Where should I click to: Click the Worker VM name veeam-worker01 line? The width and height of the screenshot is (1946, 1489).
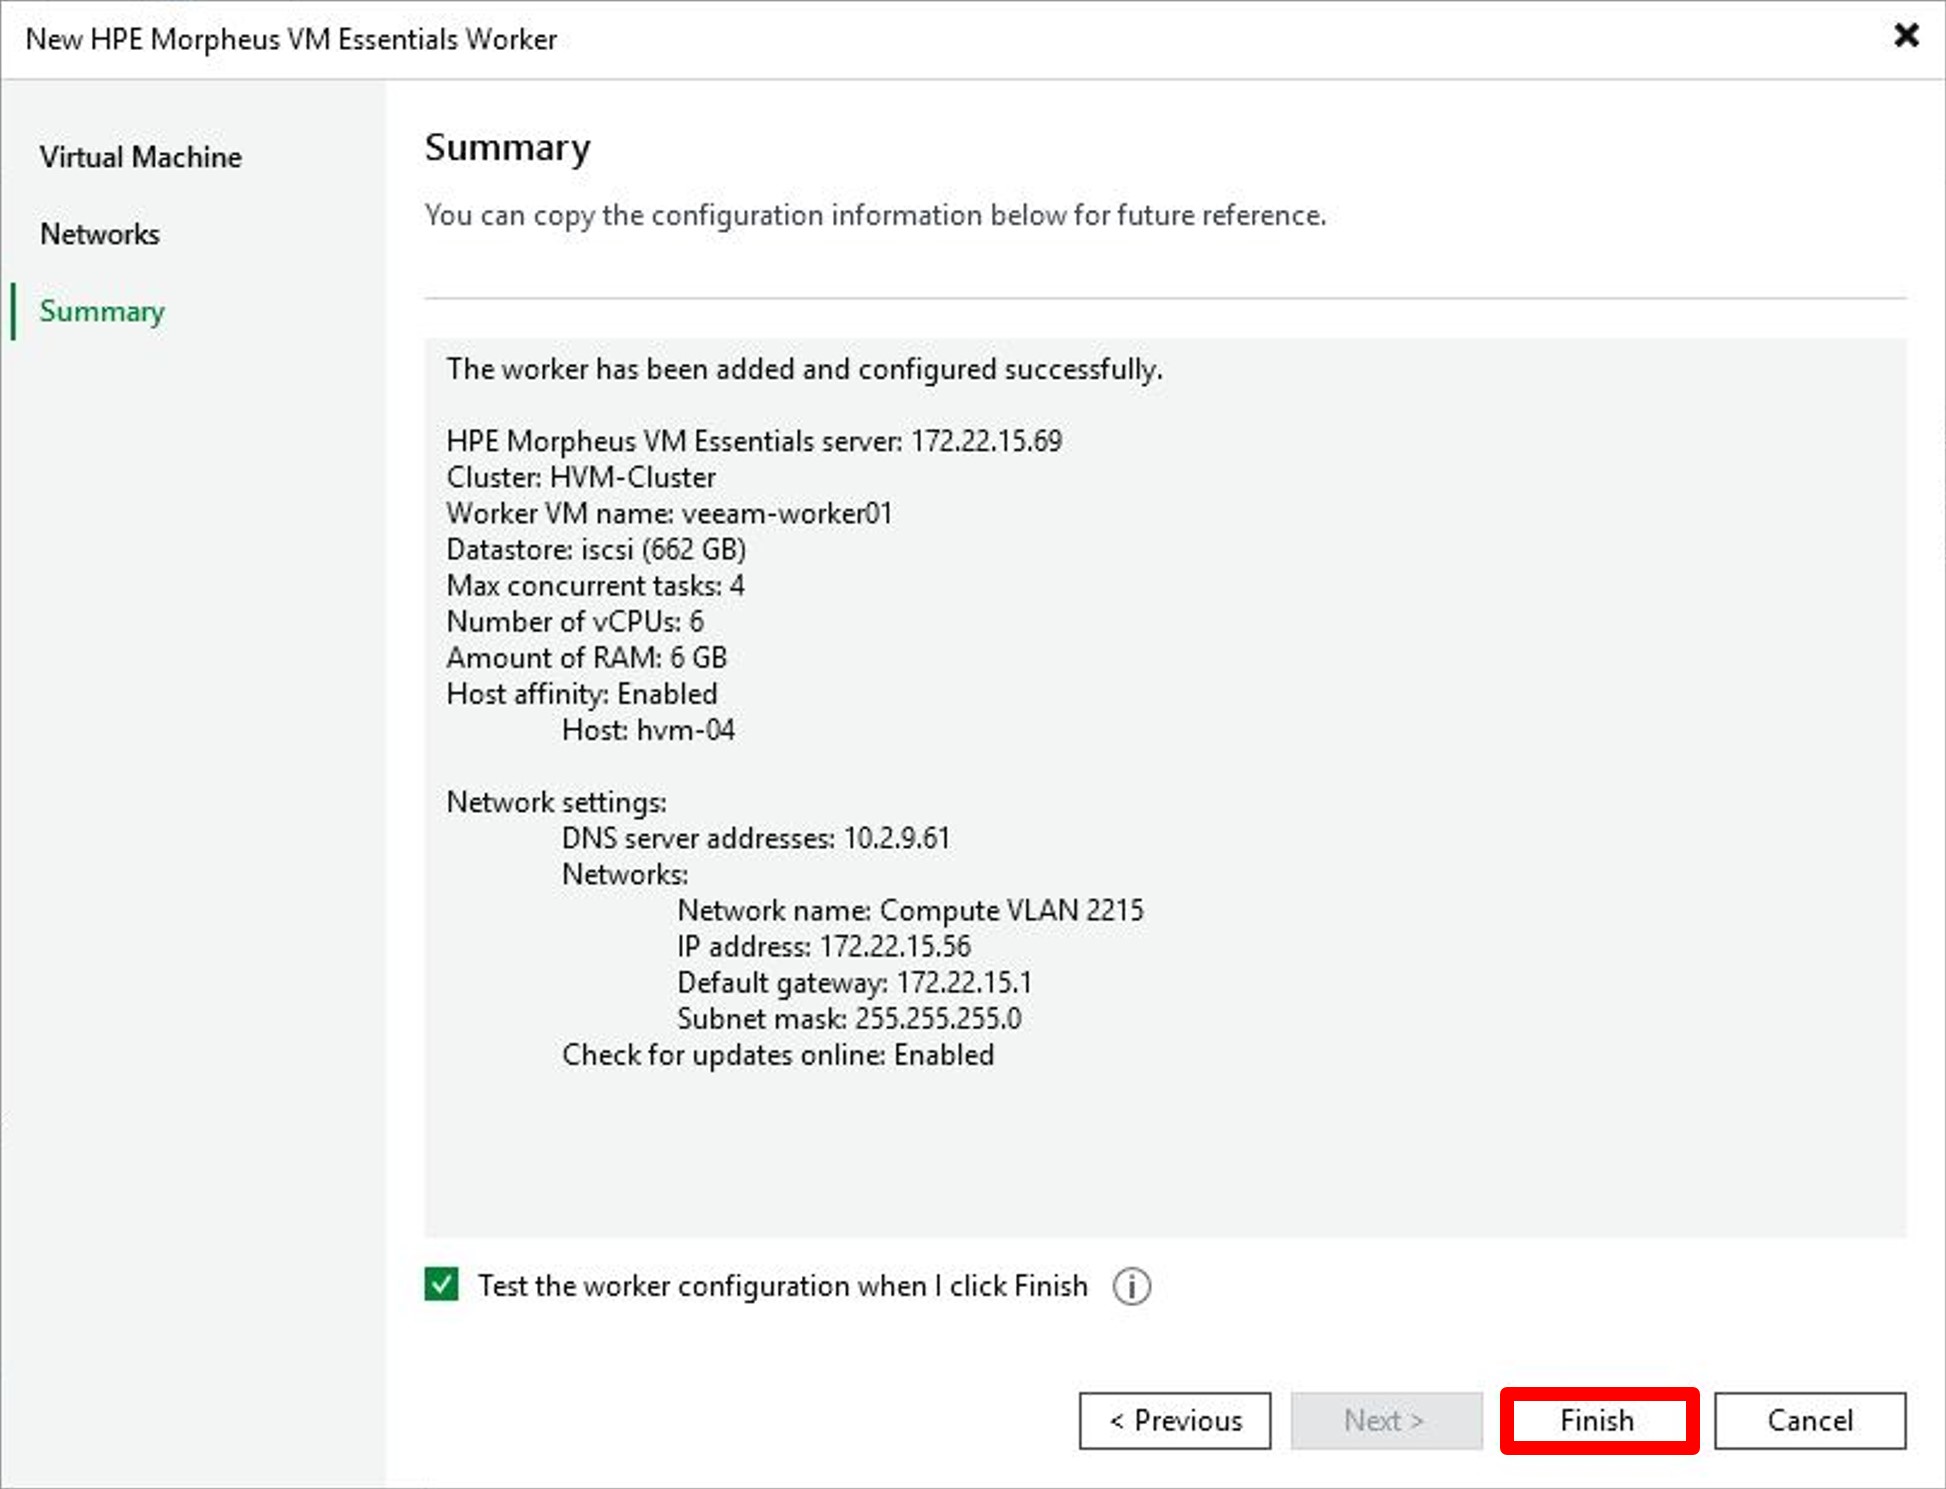670,513
